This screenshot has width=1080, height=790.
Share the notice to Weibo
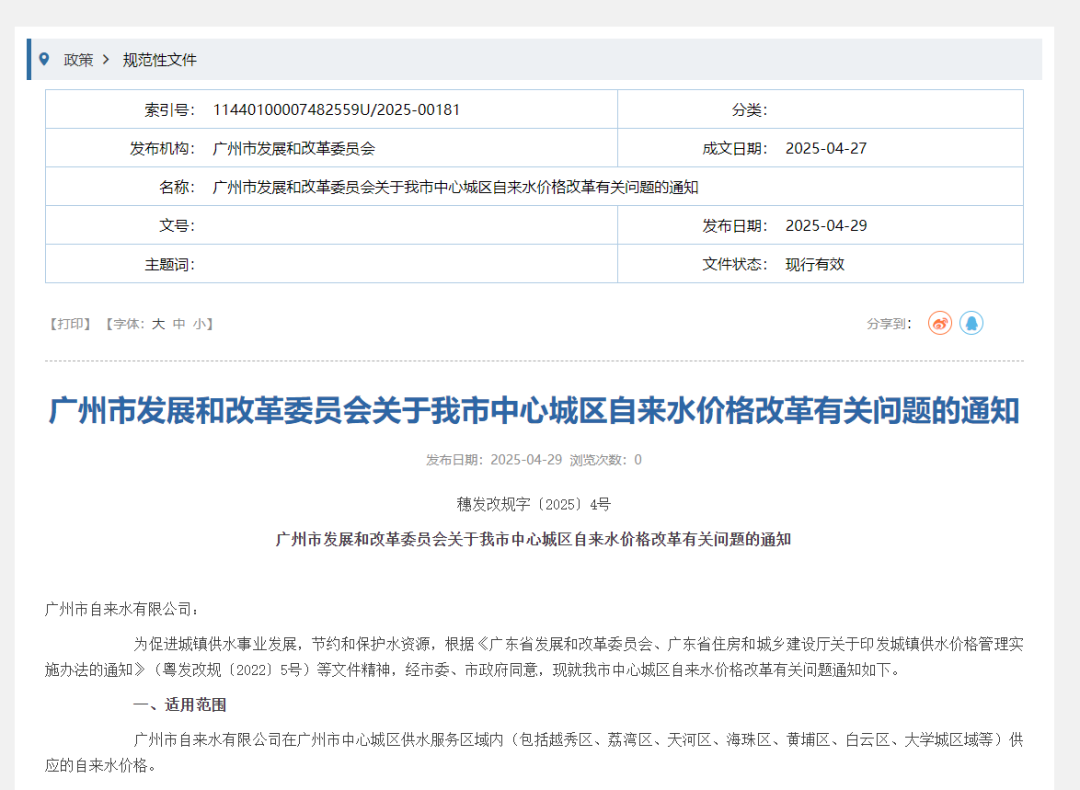939,323
